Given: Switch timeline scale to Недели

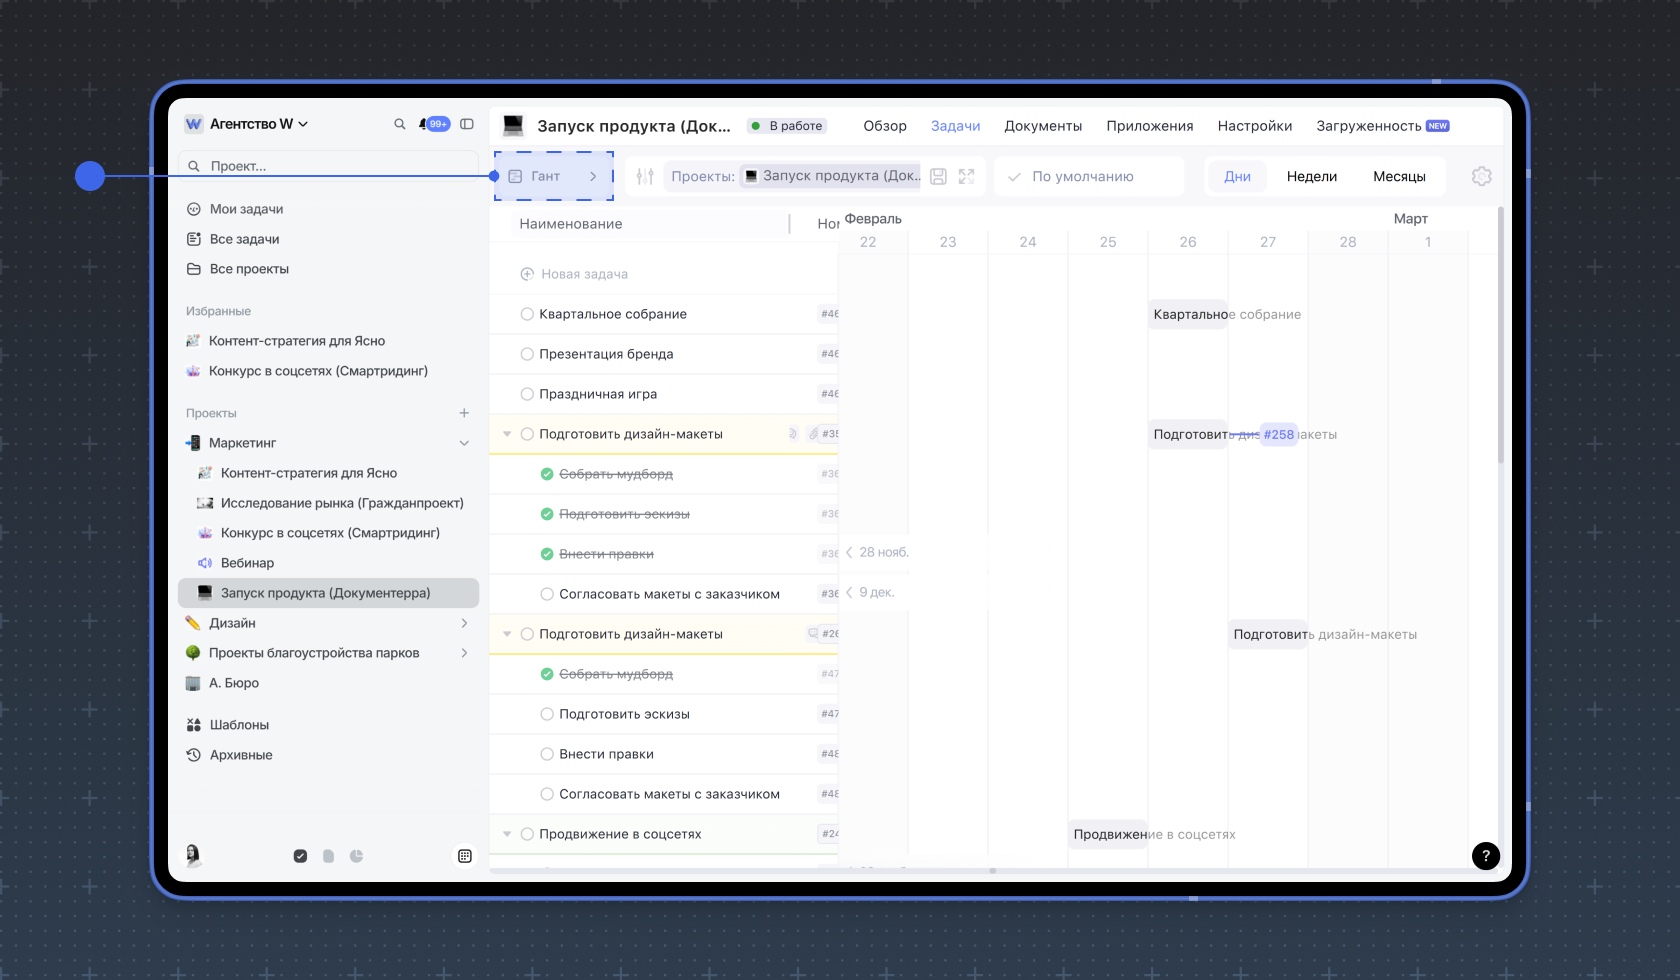Looking at the screenshot, I should click(x=1311, y=176).
